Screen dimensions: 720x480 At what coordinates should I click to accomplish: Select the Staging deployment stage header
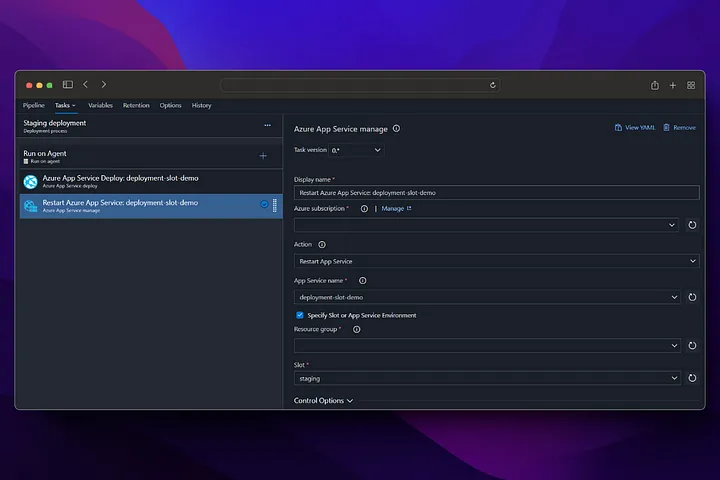(x=151, y=126)
